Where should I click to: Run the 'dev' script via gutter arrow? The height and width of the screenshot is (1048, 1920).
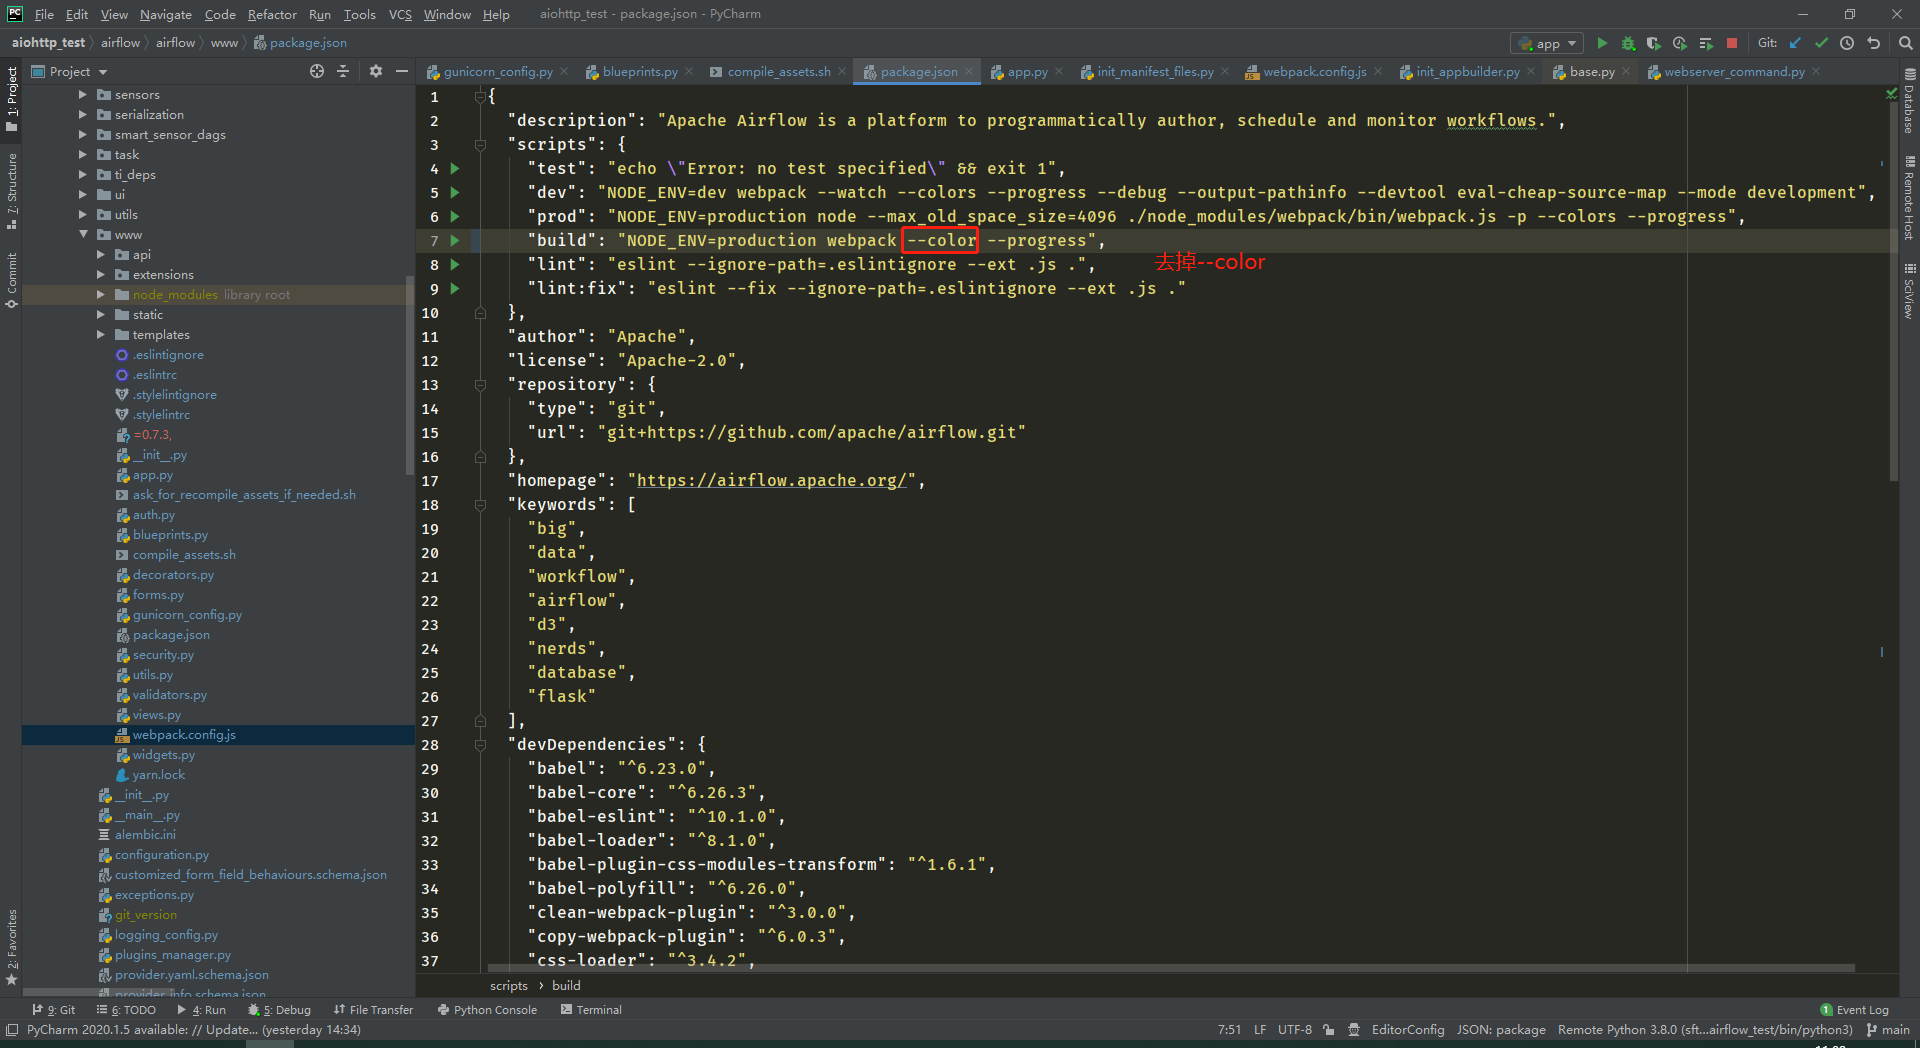click(455, 192)
